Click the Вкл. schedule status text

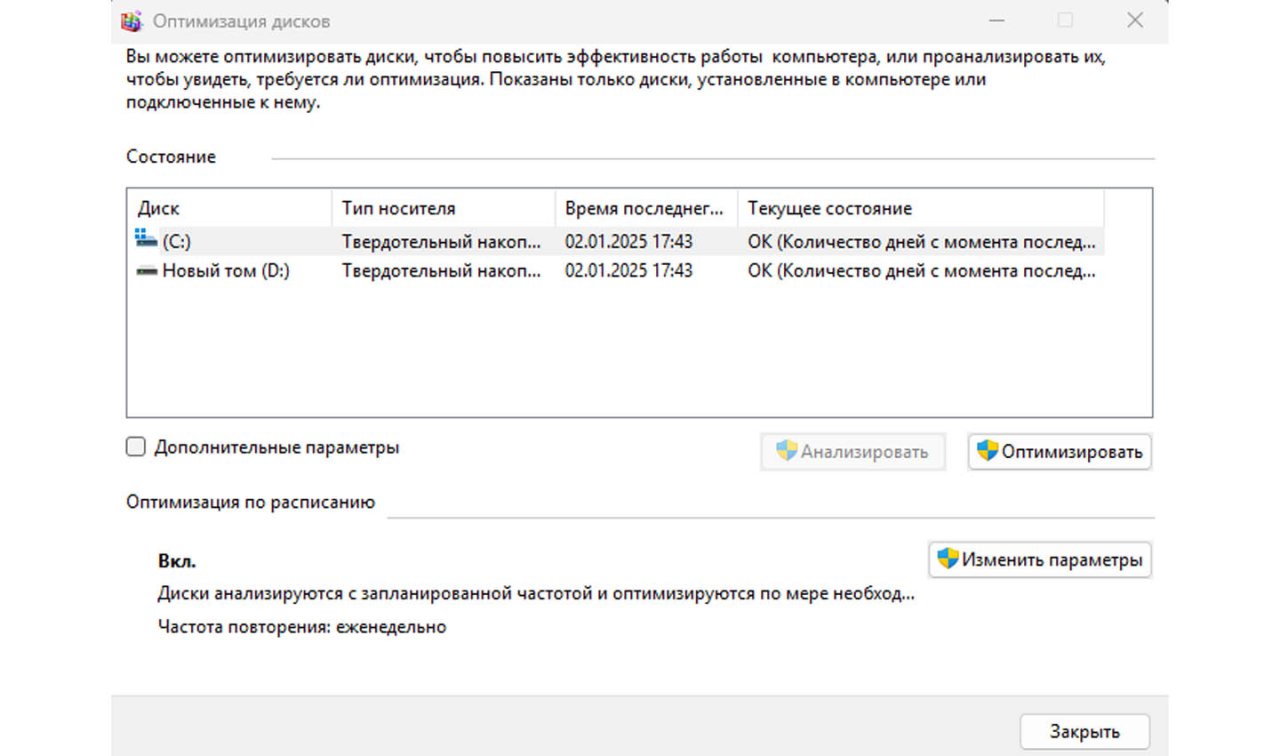pyautogui.click(x=177, y=561)
